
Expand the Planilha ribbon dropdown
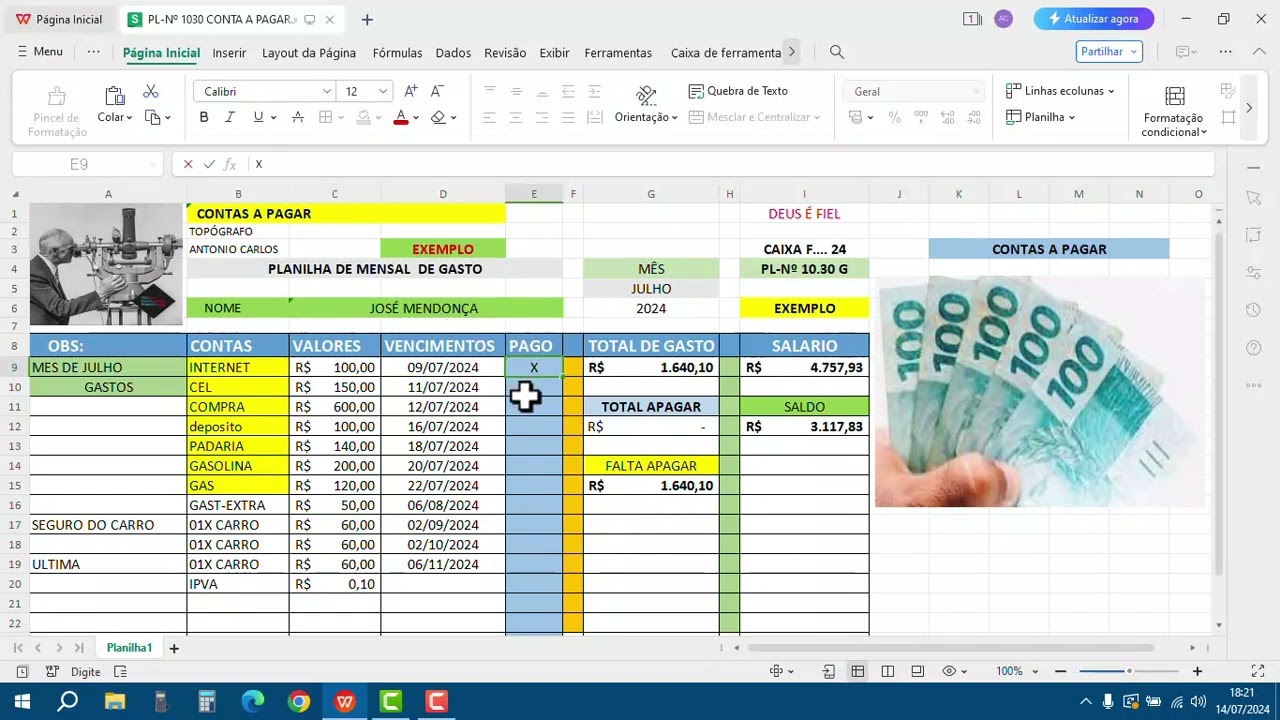tap(1071, 117)
